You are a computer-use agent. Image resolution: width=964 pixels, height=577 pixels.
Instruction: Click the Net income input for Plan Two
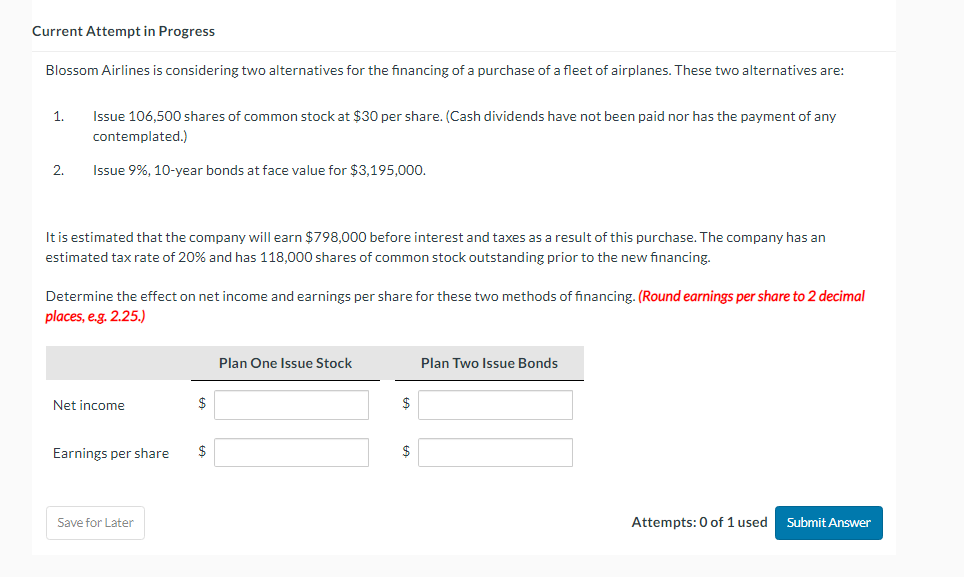point(495,404)
